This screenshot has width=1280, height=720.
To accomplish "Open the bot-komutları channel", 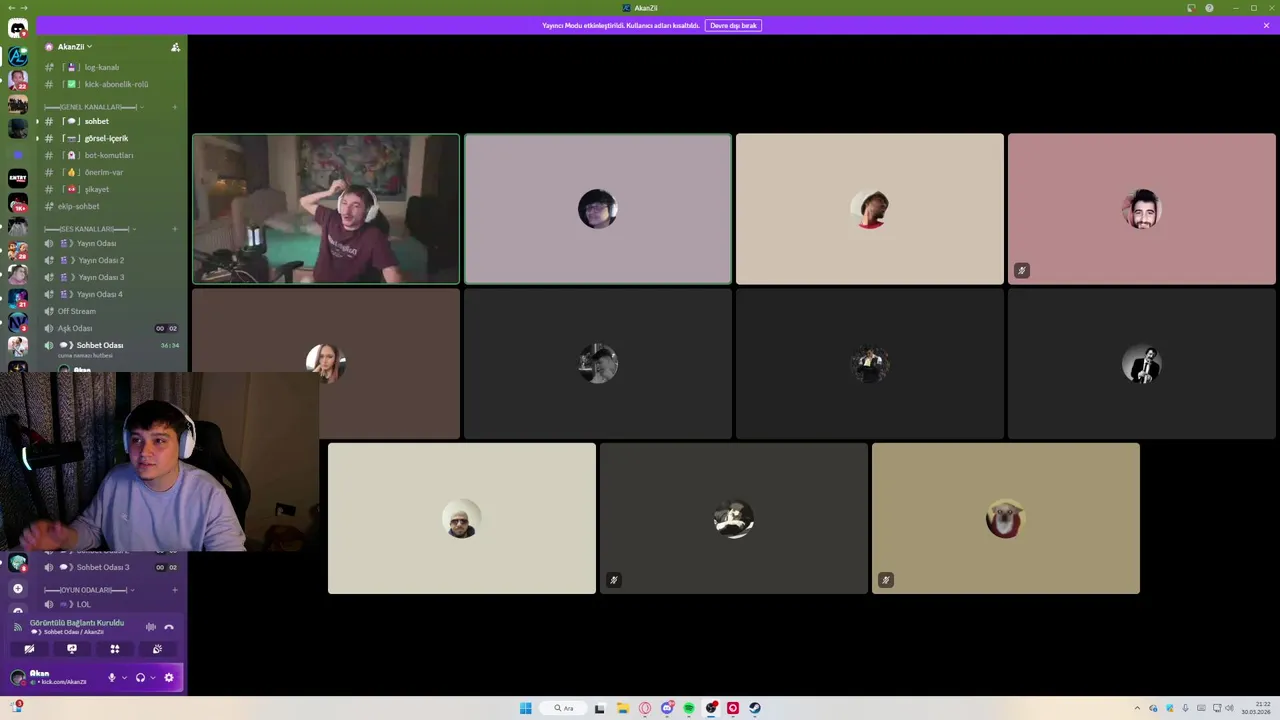I will pos(110,155).
